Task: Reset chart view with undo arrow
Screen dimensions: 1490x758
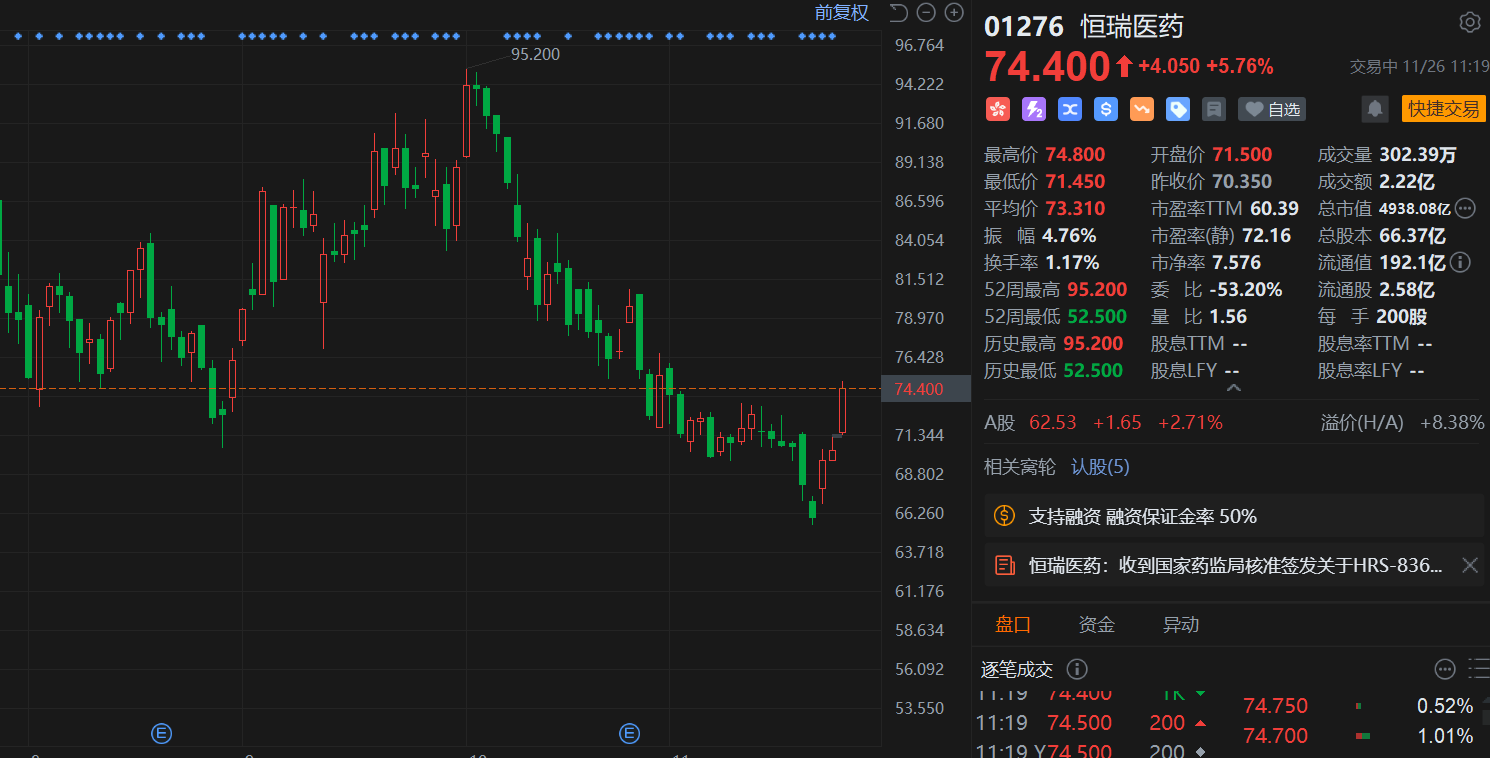Action: coord(898,13)
